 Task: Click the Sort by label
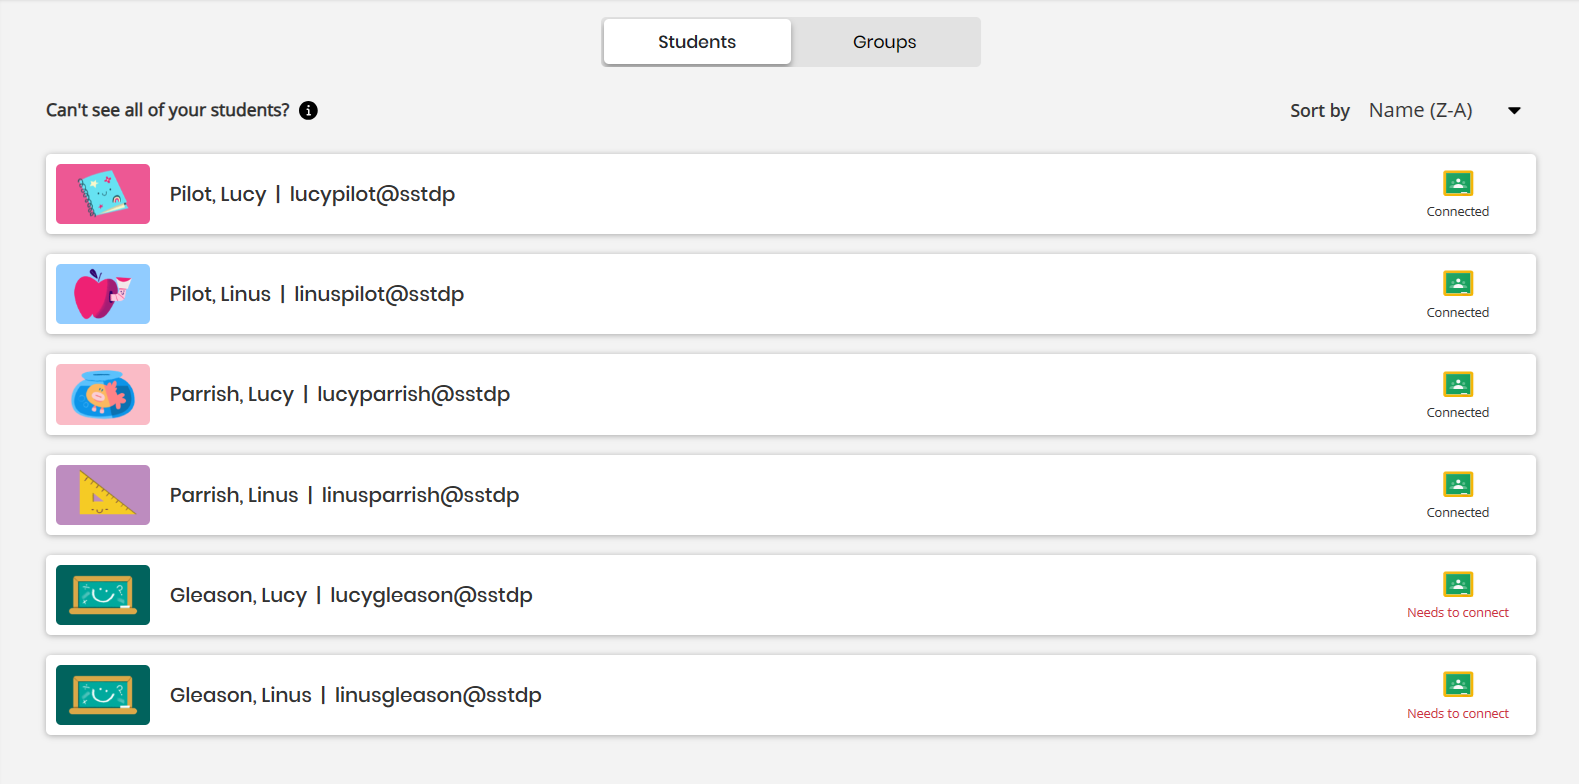pos(1320,111)
